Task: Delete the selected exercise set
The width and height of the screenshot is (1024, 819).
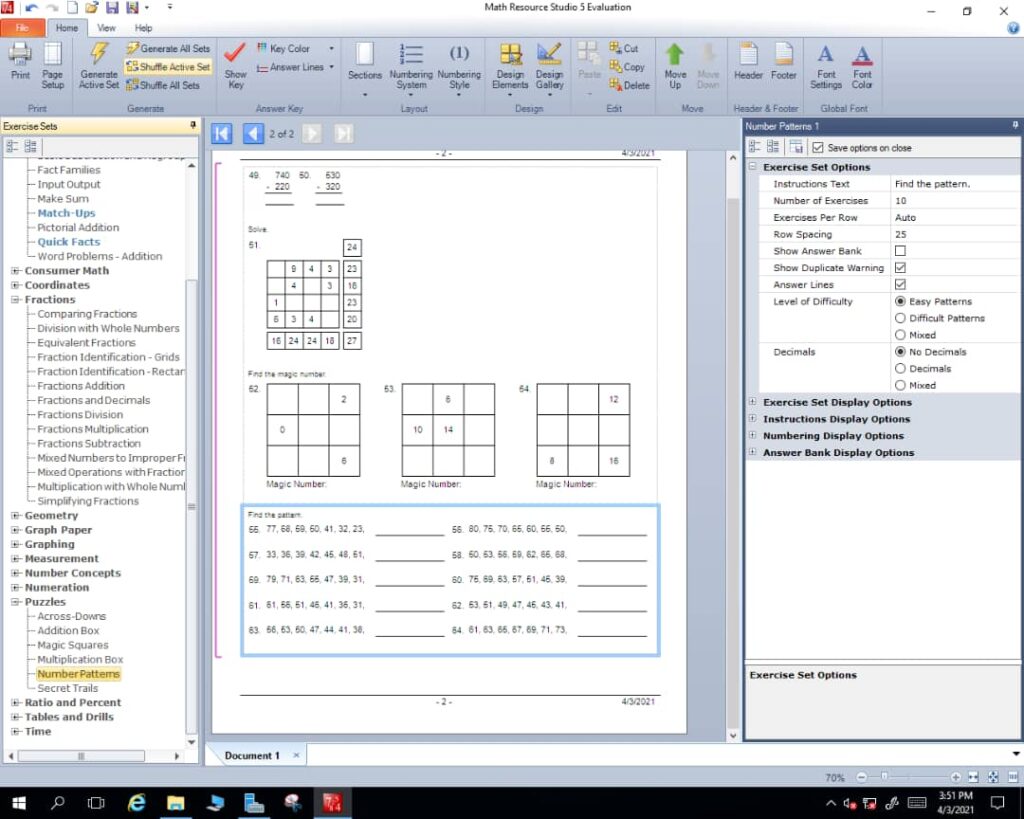Action: 630,85
